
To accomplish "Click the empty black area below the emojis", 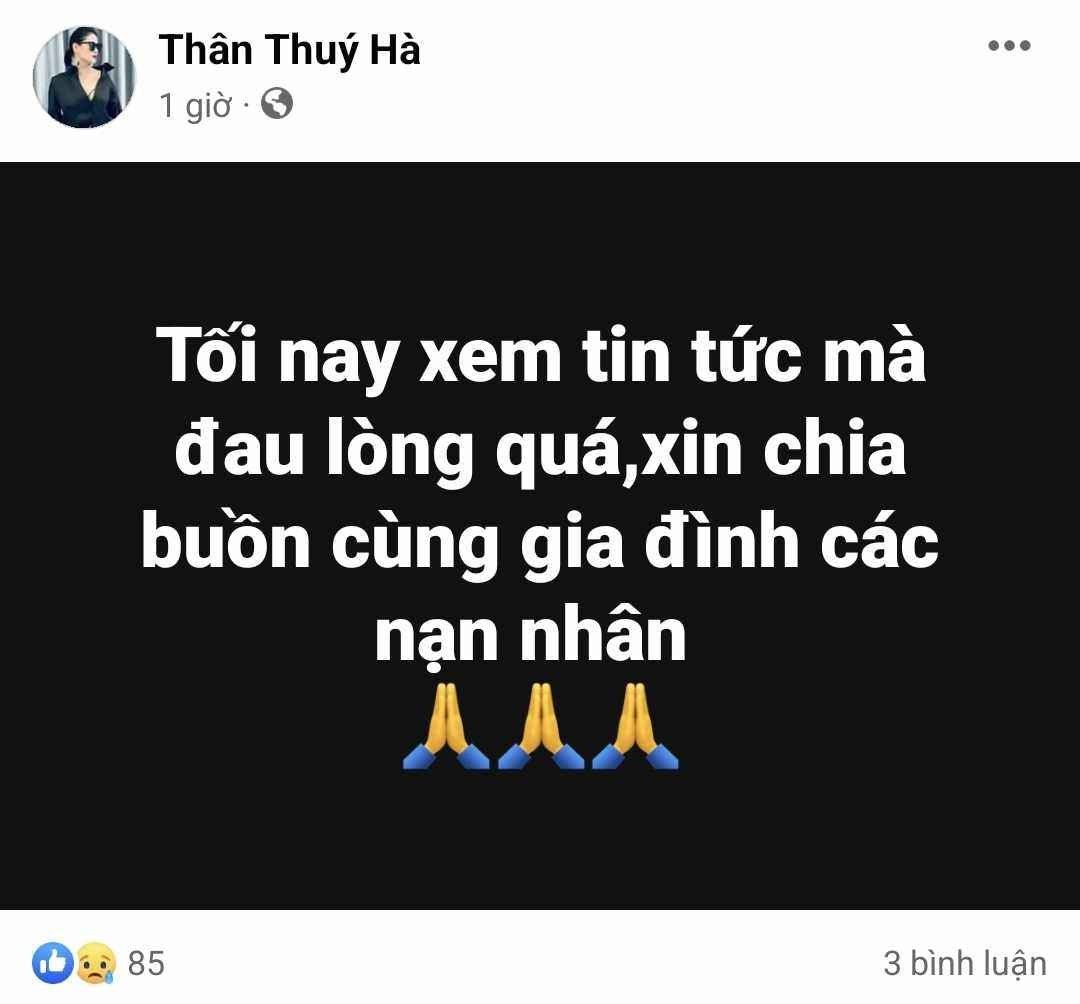I will 540,840.
